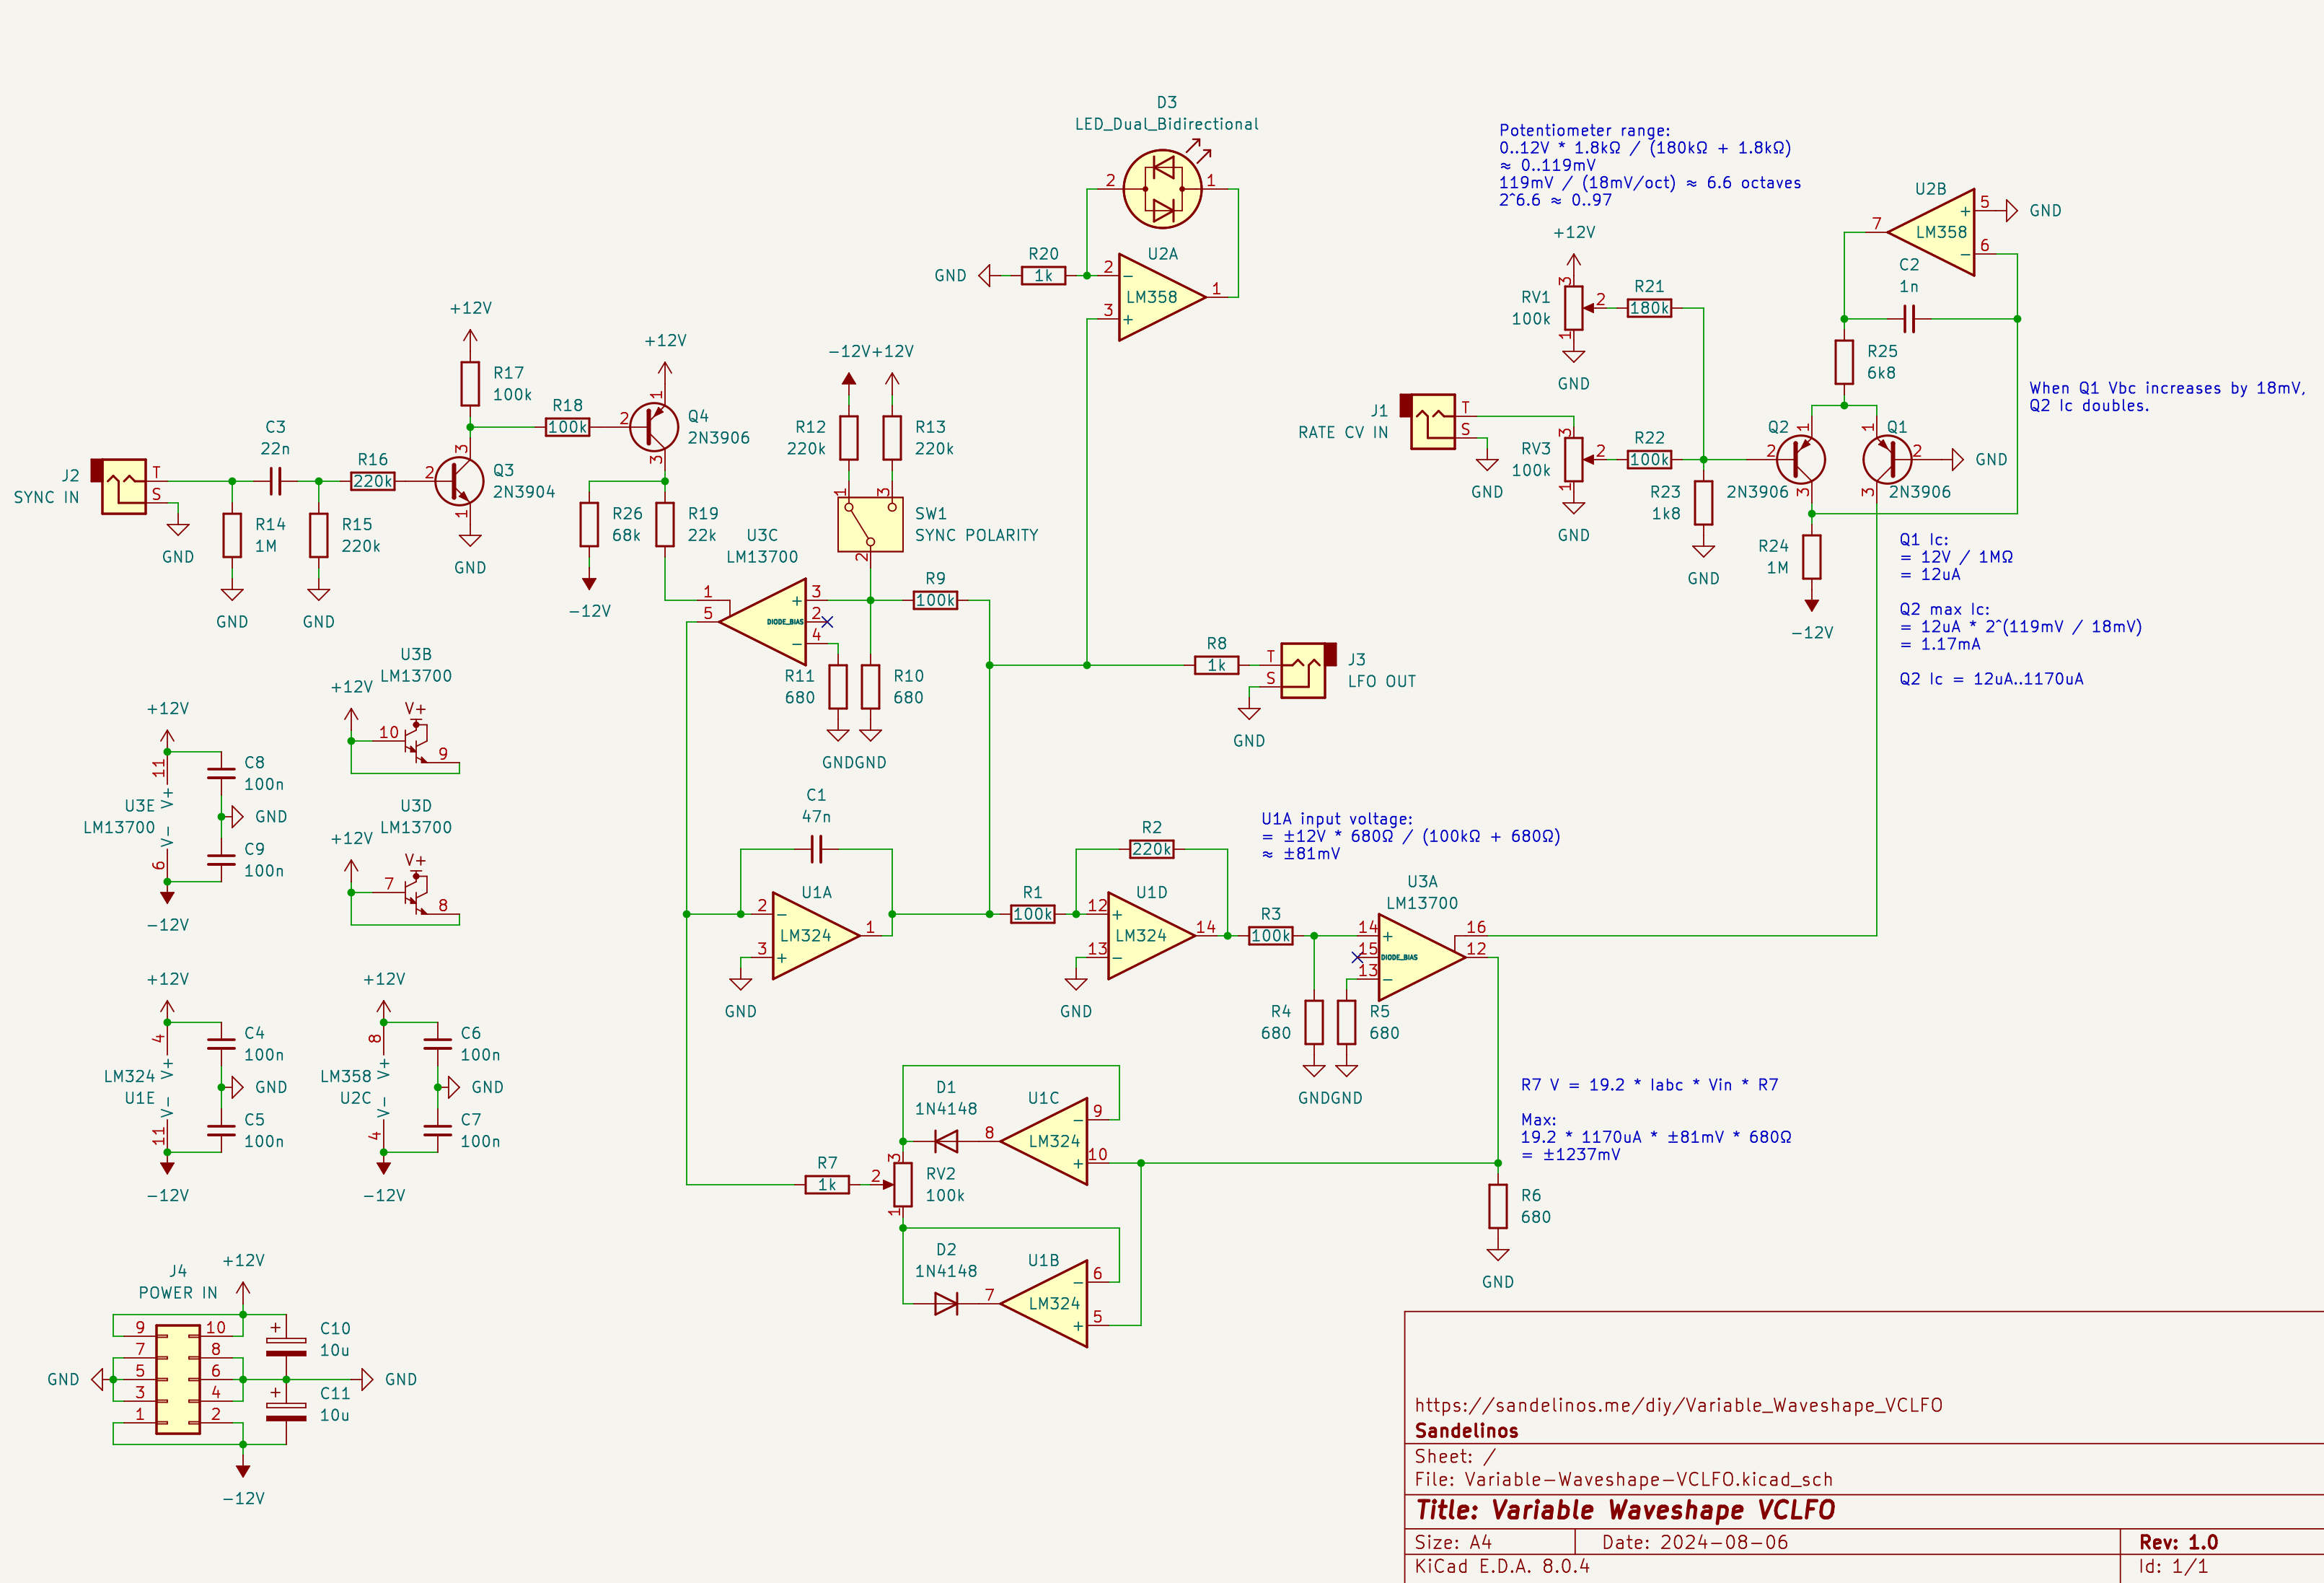Select the U1A LM324 op-amp symbol
This screenshot has height=1583, width=2324.
(816, 936)
